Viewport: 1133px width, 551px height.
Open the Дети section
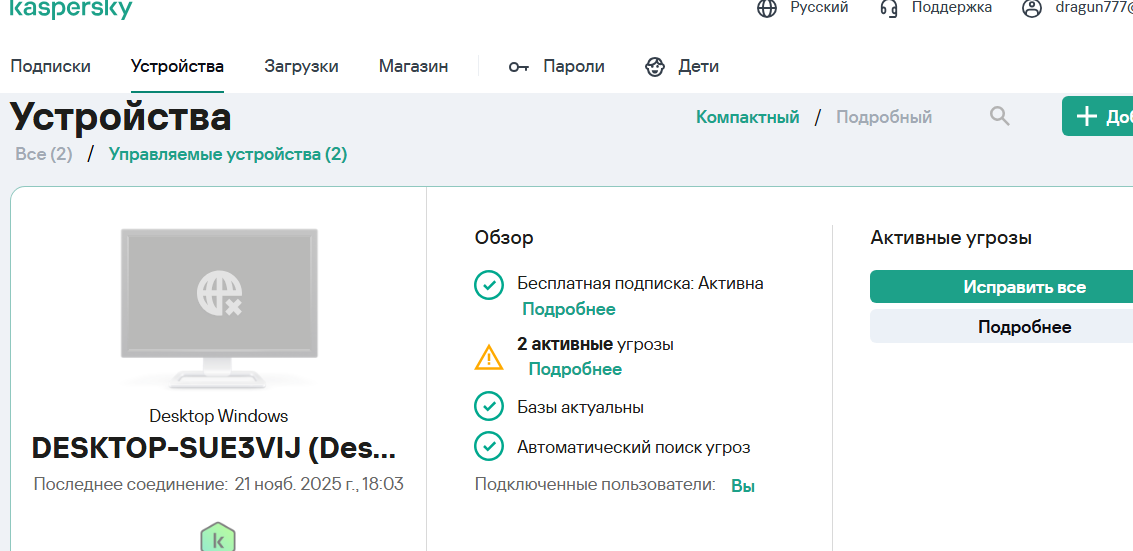coord(698,66)
